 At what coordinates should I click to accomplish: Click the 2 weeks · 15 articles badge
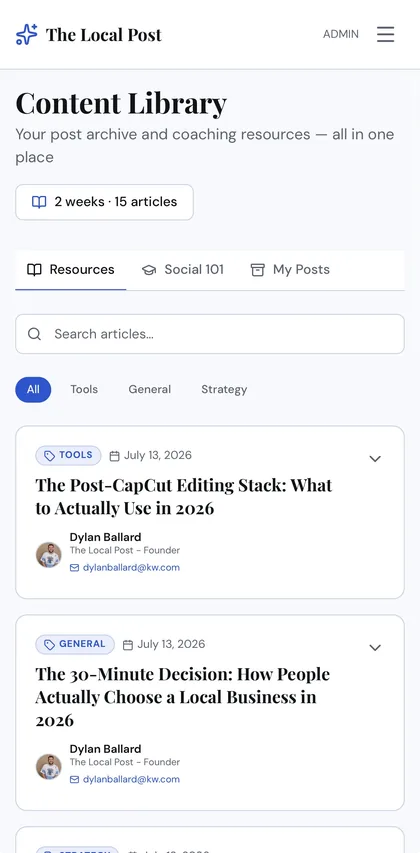(x=104, y=202)
